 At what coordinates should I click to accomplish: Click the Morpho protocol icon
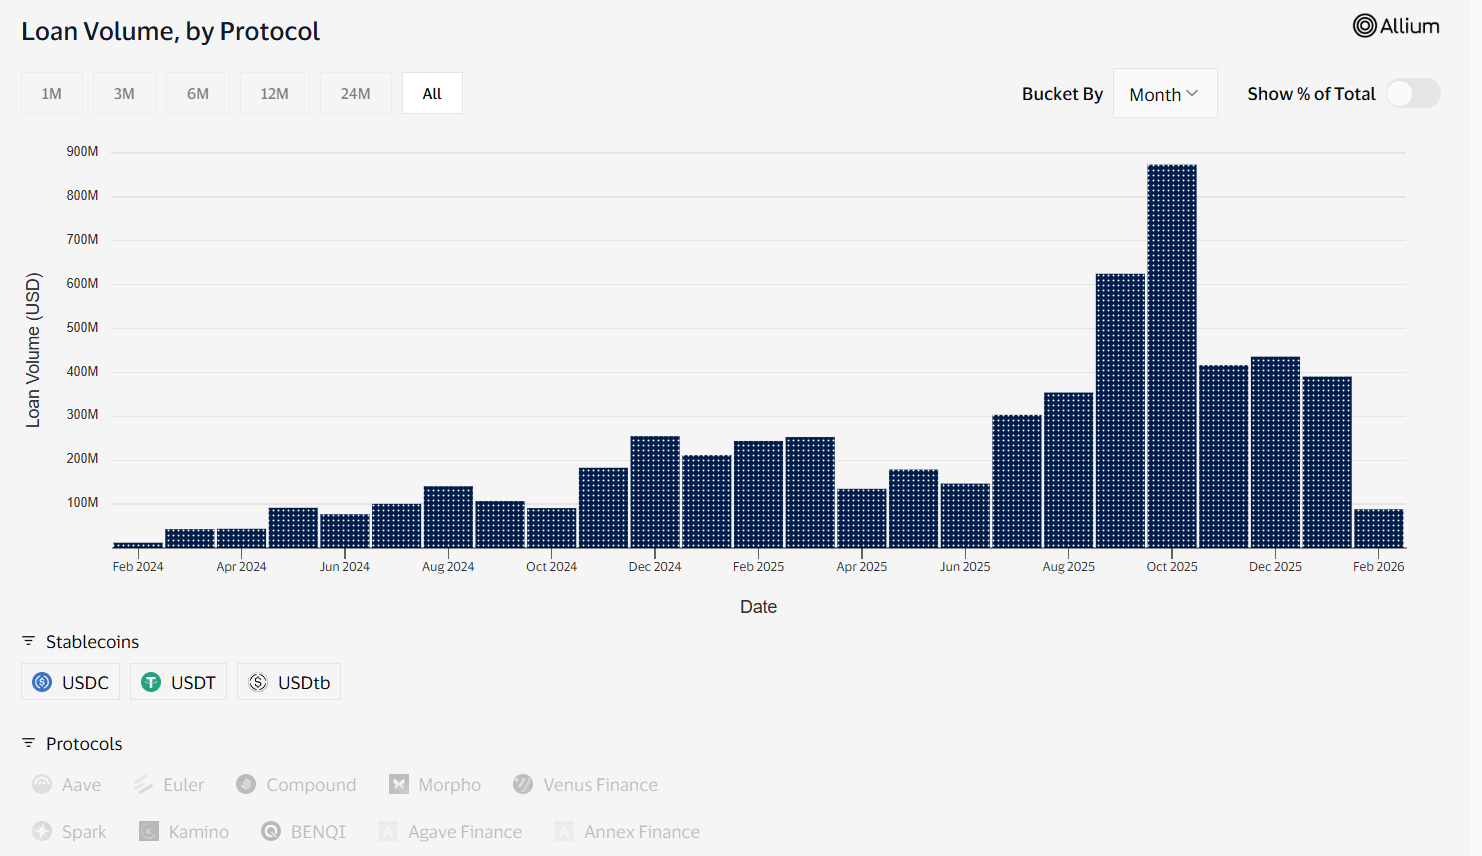pyautogui.click(x=399, y=784)
